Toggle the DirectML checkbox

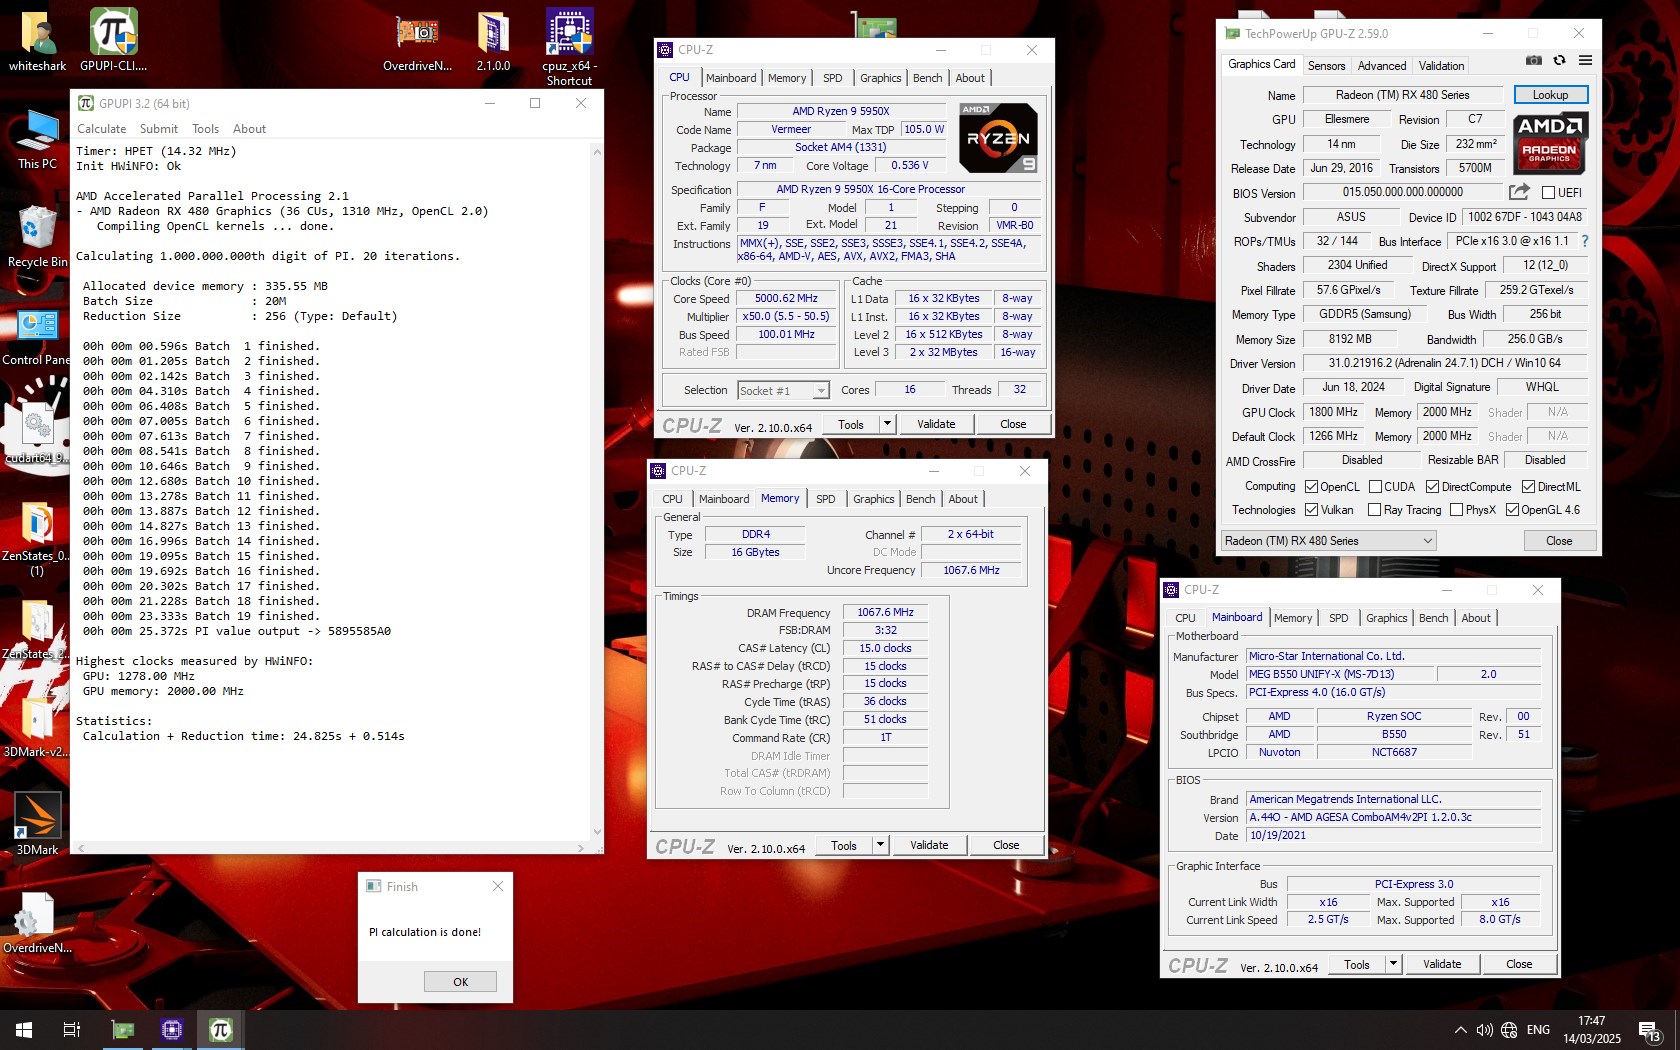click(x=1528, y=487)
